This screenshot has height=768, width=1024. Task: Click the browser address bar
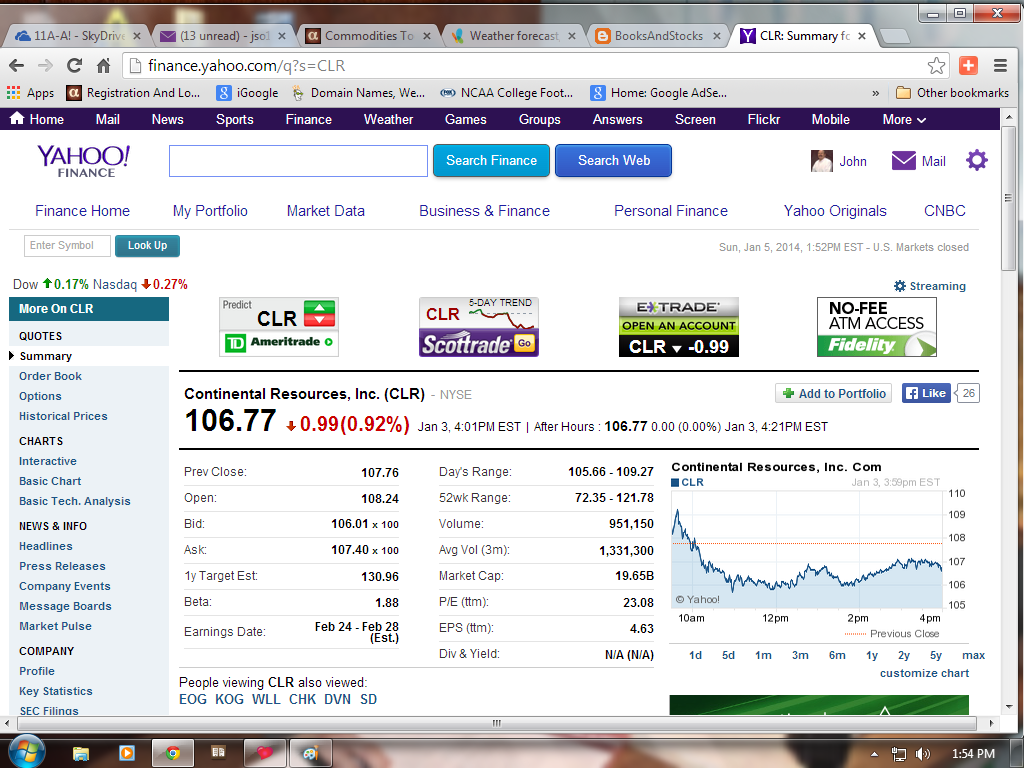click(x=536, y=65)
